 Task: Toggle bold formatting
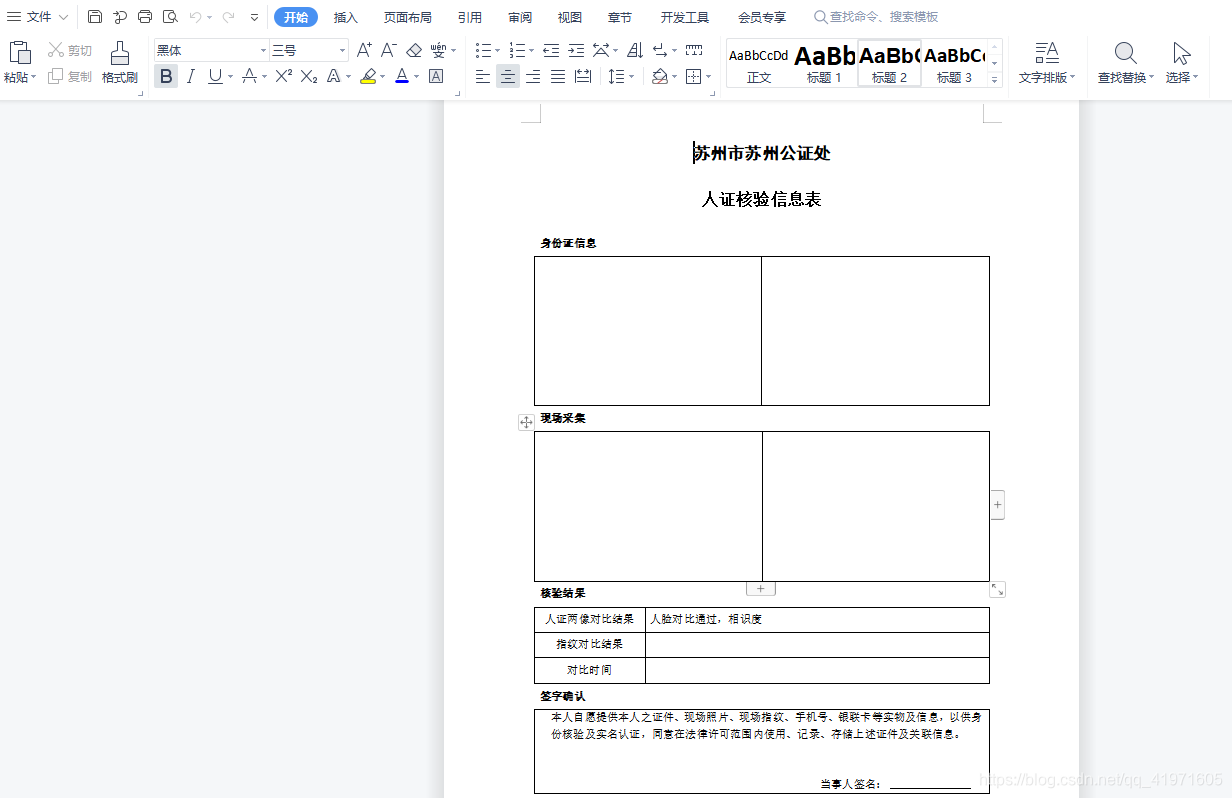click(x=165, y=75)
